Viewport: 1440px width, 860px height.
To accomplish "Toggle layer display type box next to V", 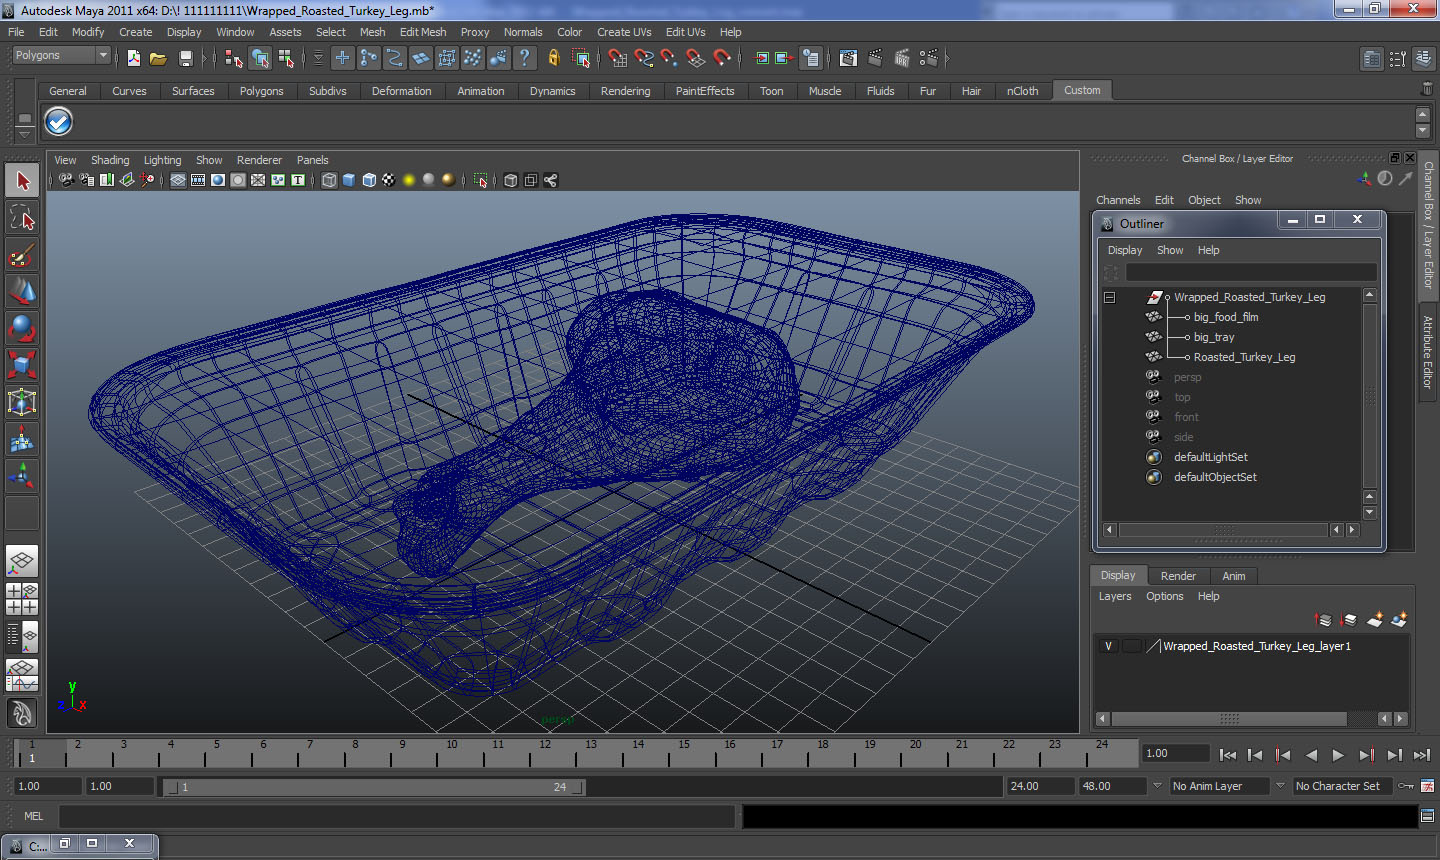I will pos(1131,646).
